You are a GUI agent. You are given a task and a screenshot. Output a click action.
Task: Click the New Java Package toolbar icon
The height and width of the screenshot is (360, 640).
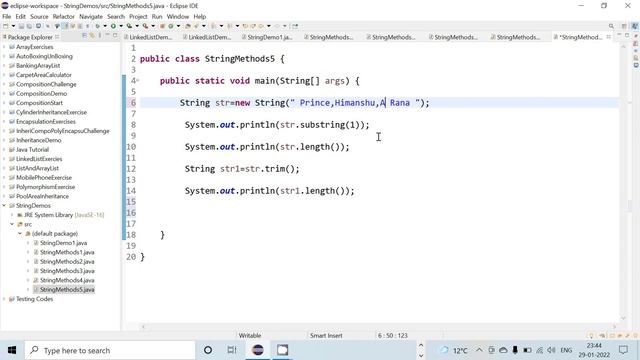pos(162,26)
